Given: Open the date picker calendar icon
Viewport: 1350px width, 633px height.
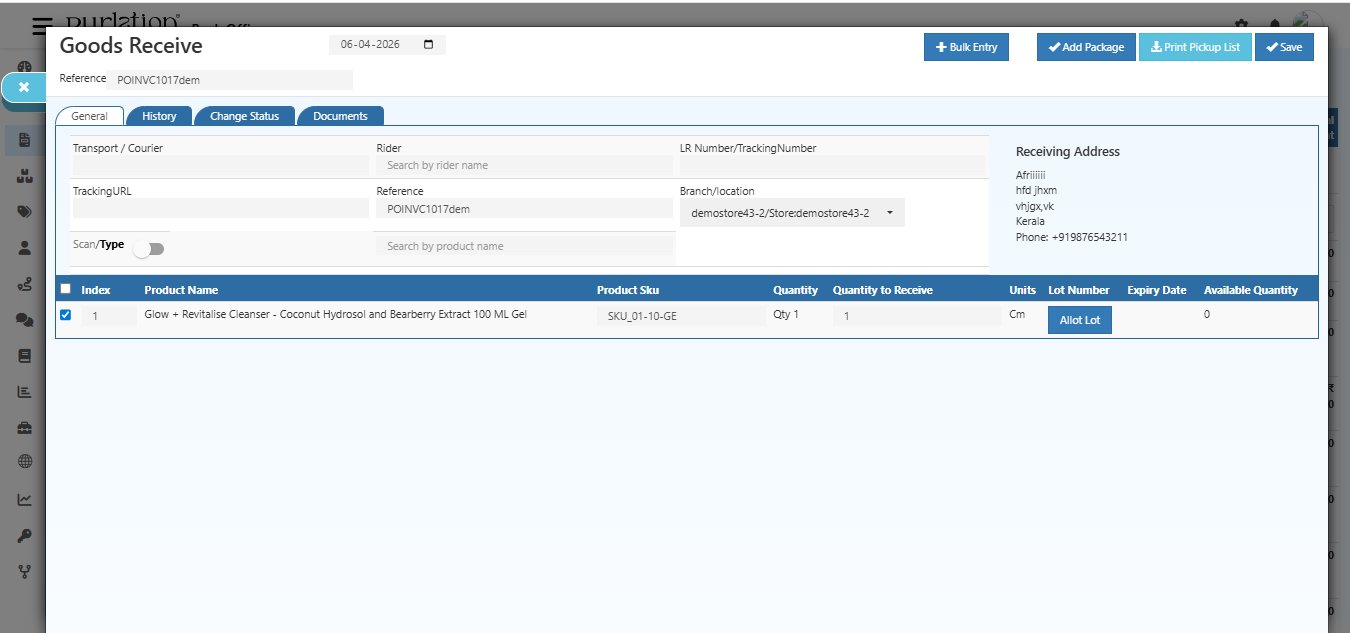Looking at the screenshot, I should 429,45.
